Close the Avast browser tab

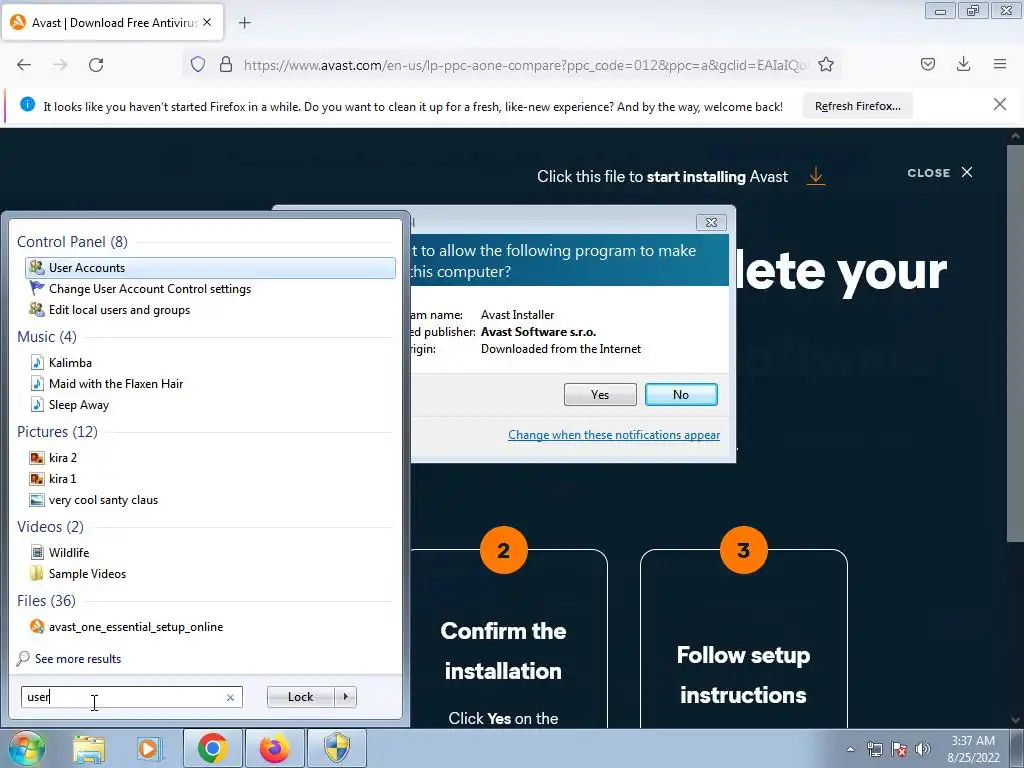(x=207, y=22)
